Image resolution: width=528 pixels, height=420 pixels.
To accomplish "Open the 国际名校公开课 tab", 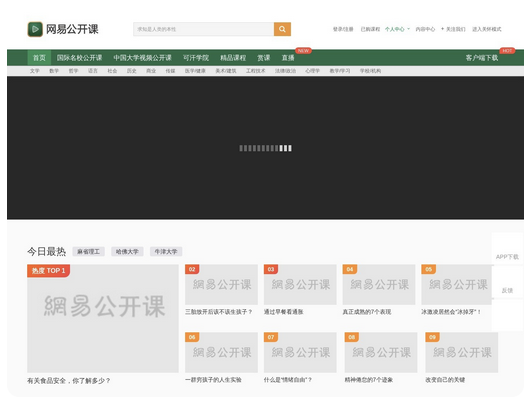I will [79, 58].
